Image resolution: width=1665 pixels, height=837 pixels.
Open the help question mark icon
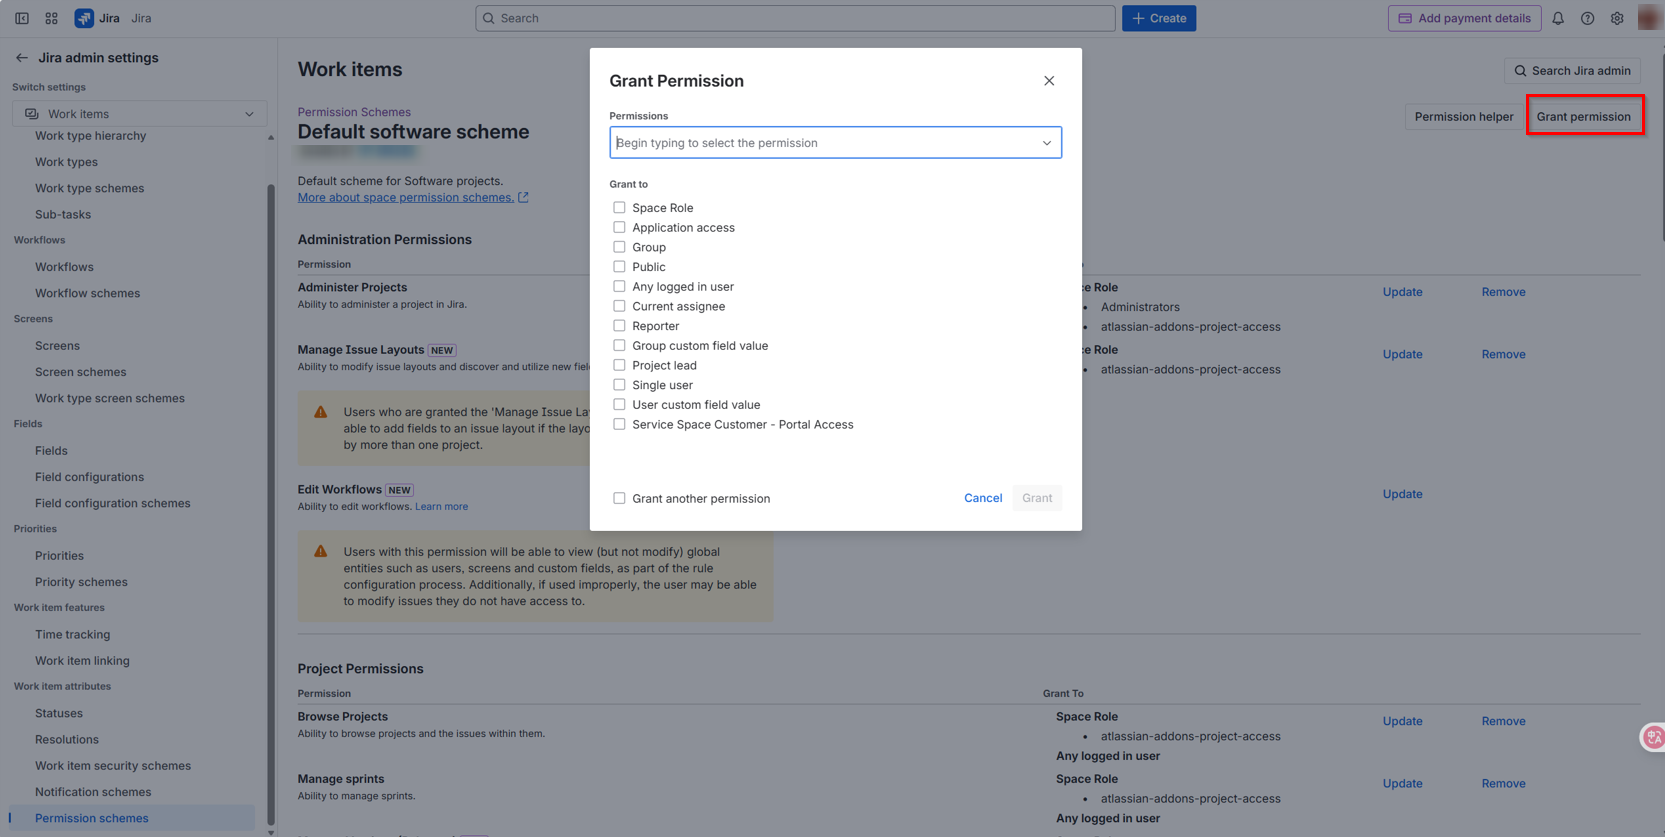pyautogui.click(x=1587, y=18)
